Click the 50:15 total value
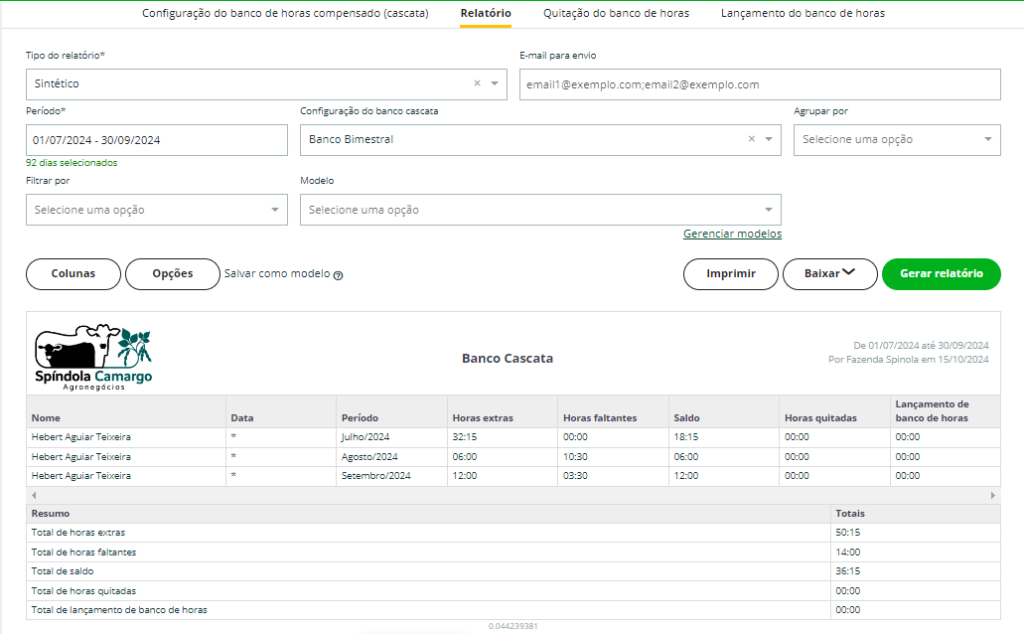The width and height of the screenshot is (1024, 634). coord(848,533)
